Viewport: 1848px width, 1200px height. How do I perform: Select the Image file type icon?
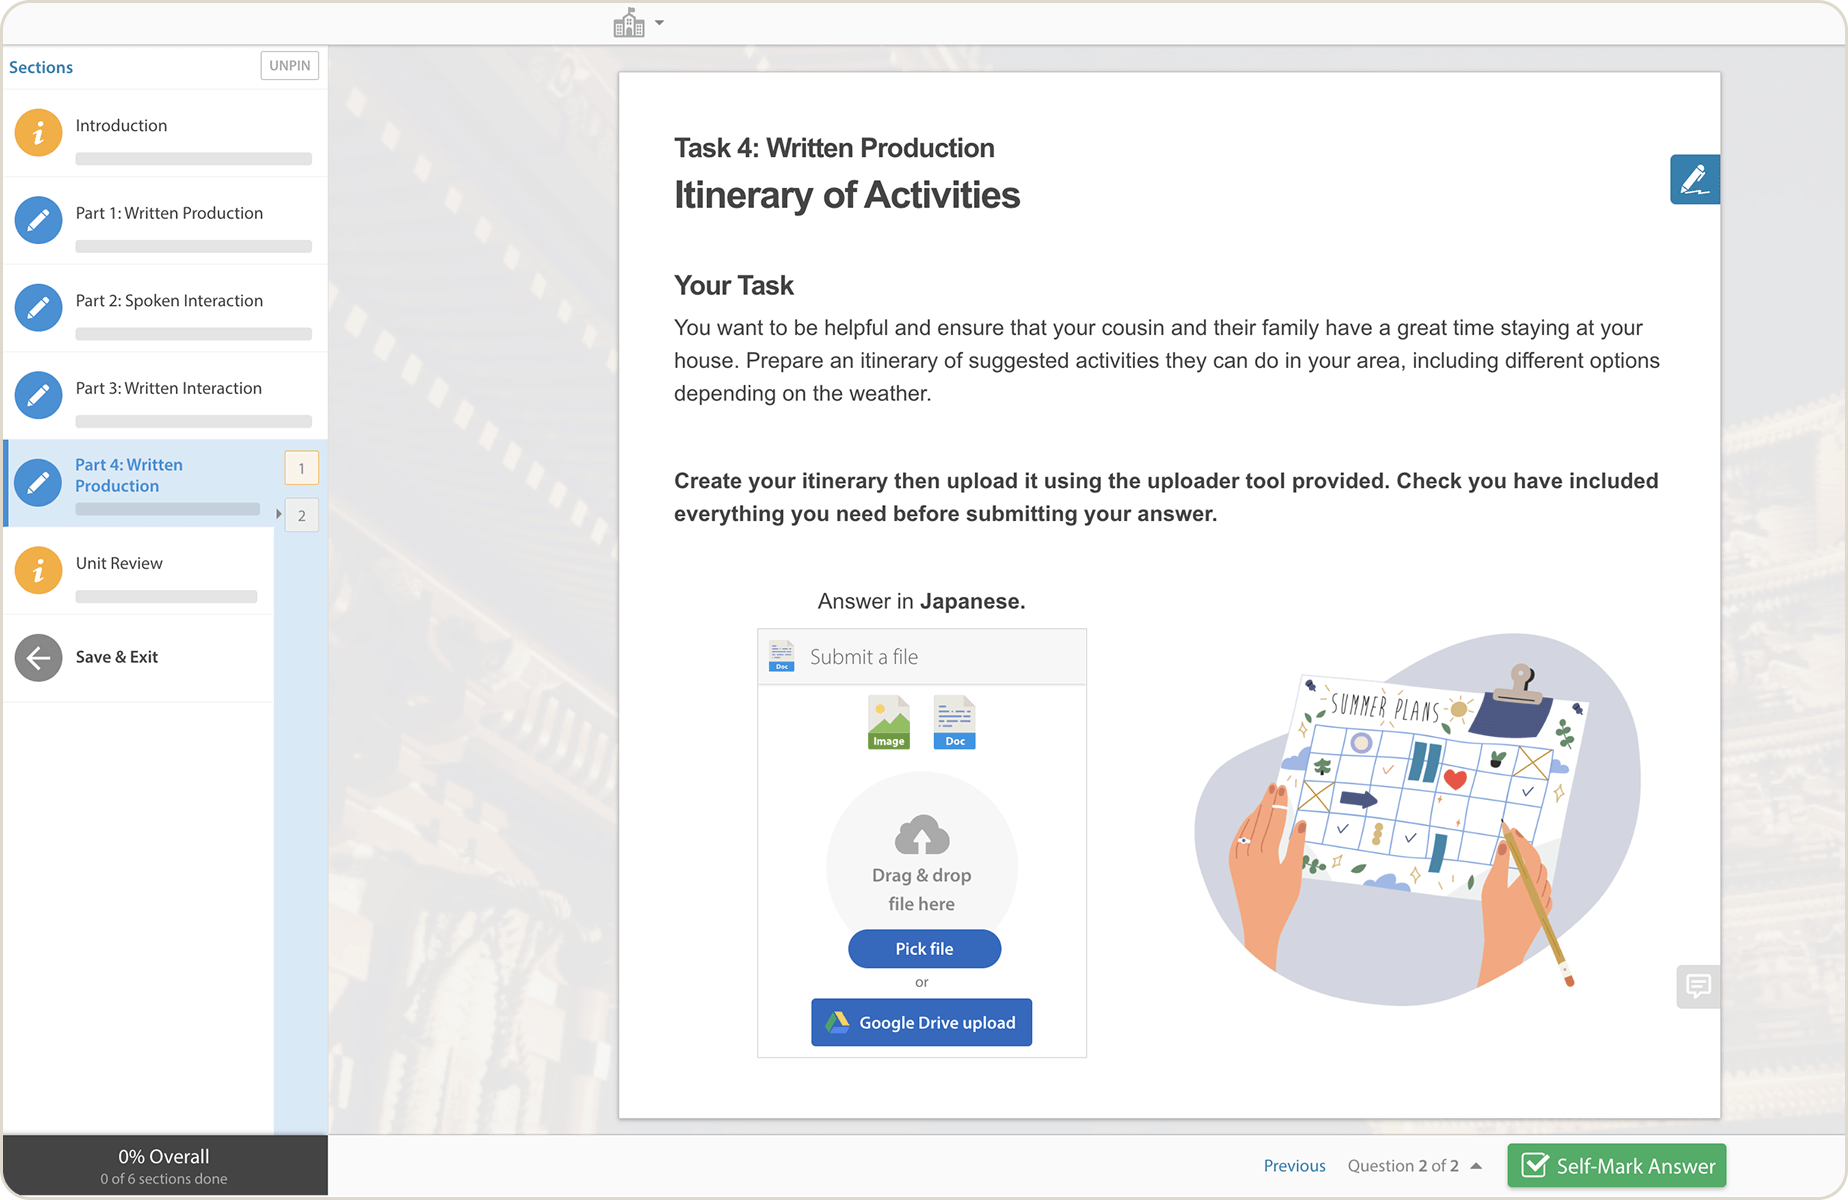pos(888,722)
